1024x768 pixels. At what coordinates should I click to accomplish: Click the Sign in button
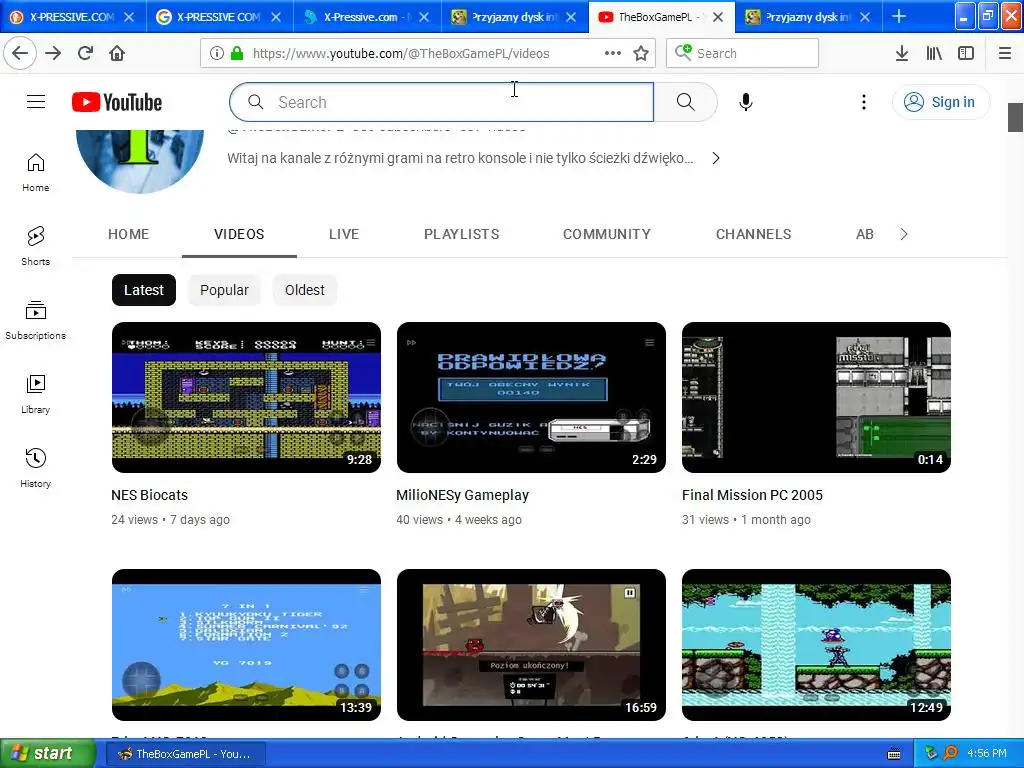click(941, 102)
